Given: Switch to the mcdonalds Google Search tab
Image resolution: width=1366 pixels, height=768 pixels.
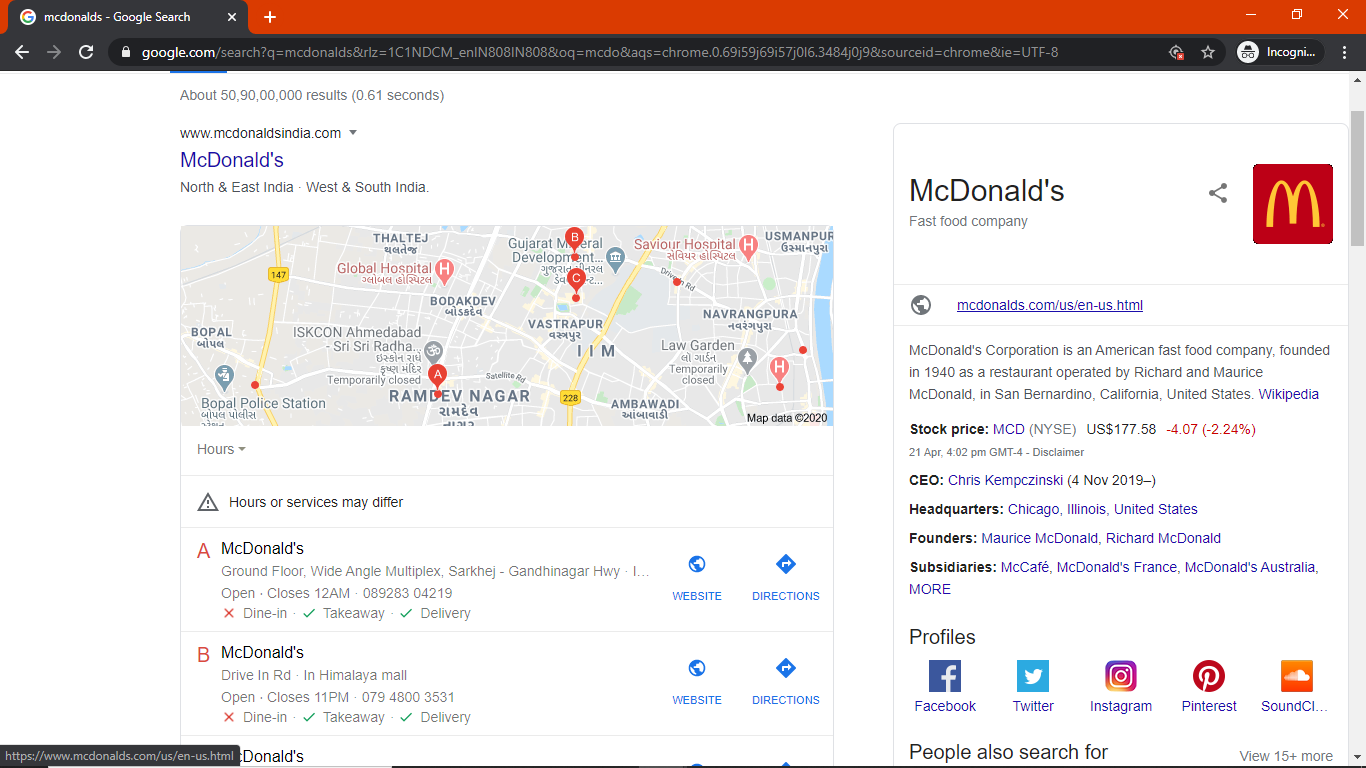Looking at the screenshot, I should tap(120, 16).
